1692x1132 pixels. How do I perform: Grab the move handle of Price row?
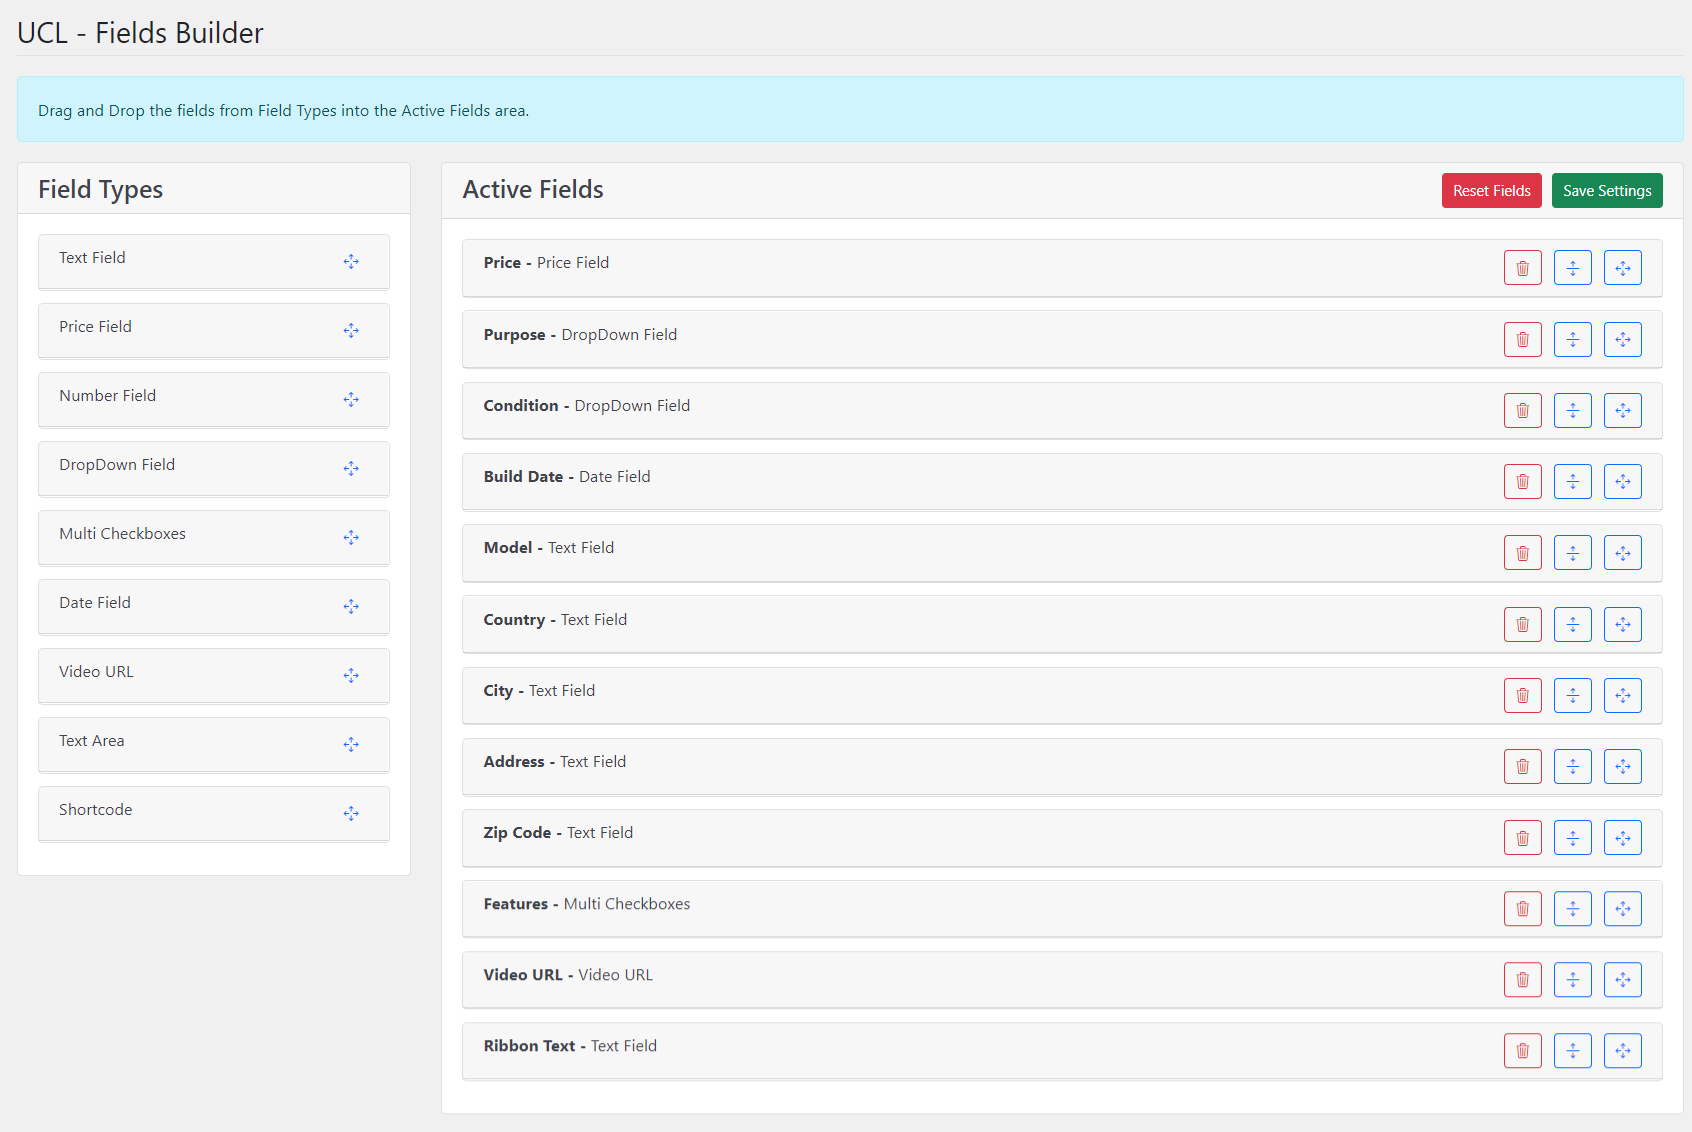click(1622, 268)
